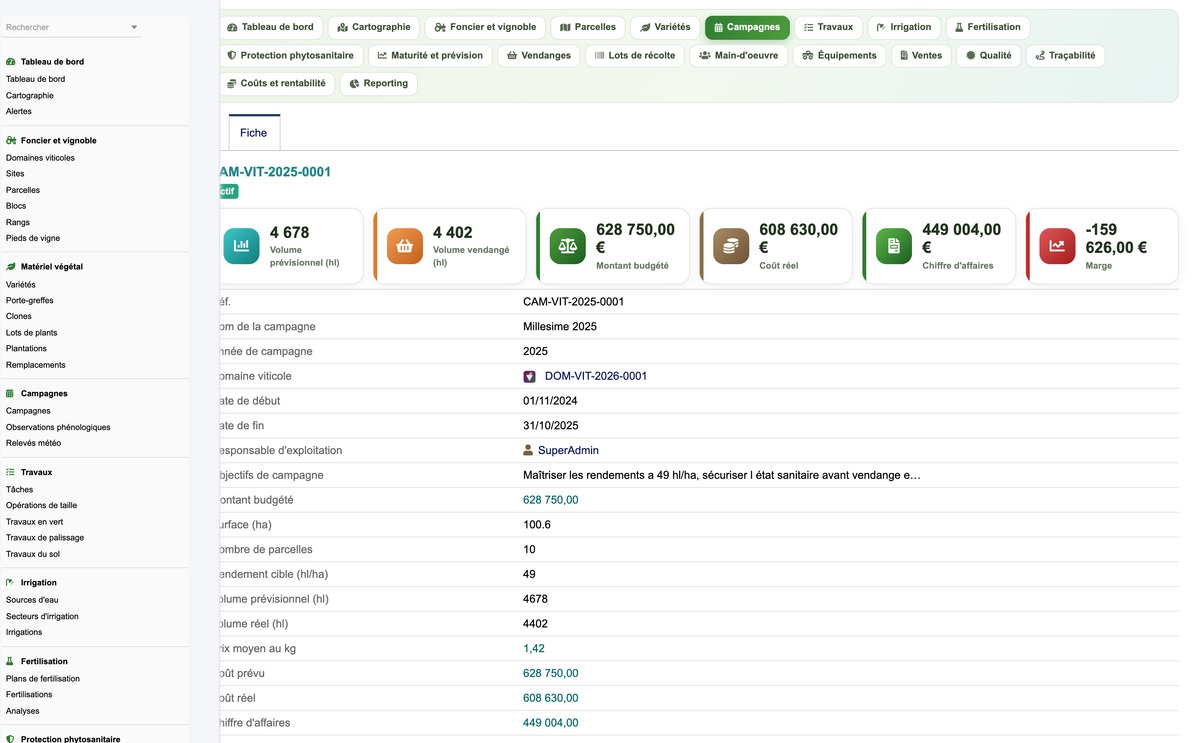
Task: Click the Coût réel coins icon
Action: pyautogui.click(x=731, y=246)
